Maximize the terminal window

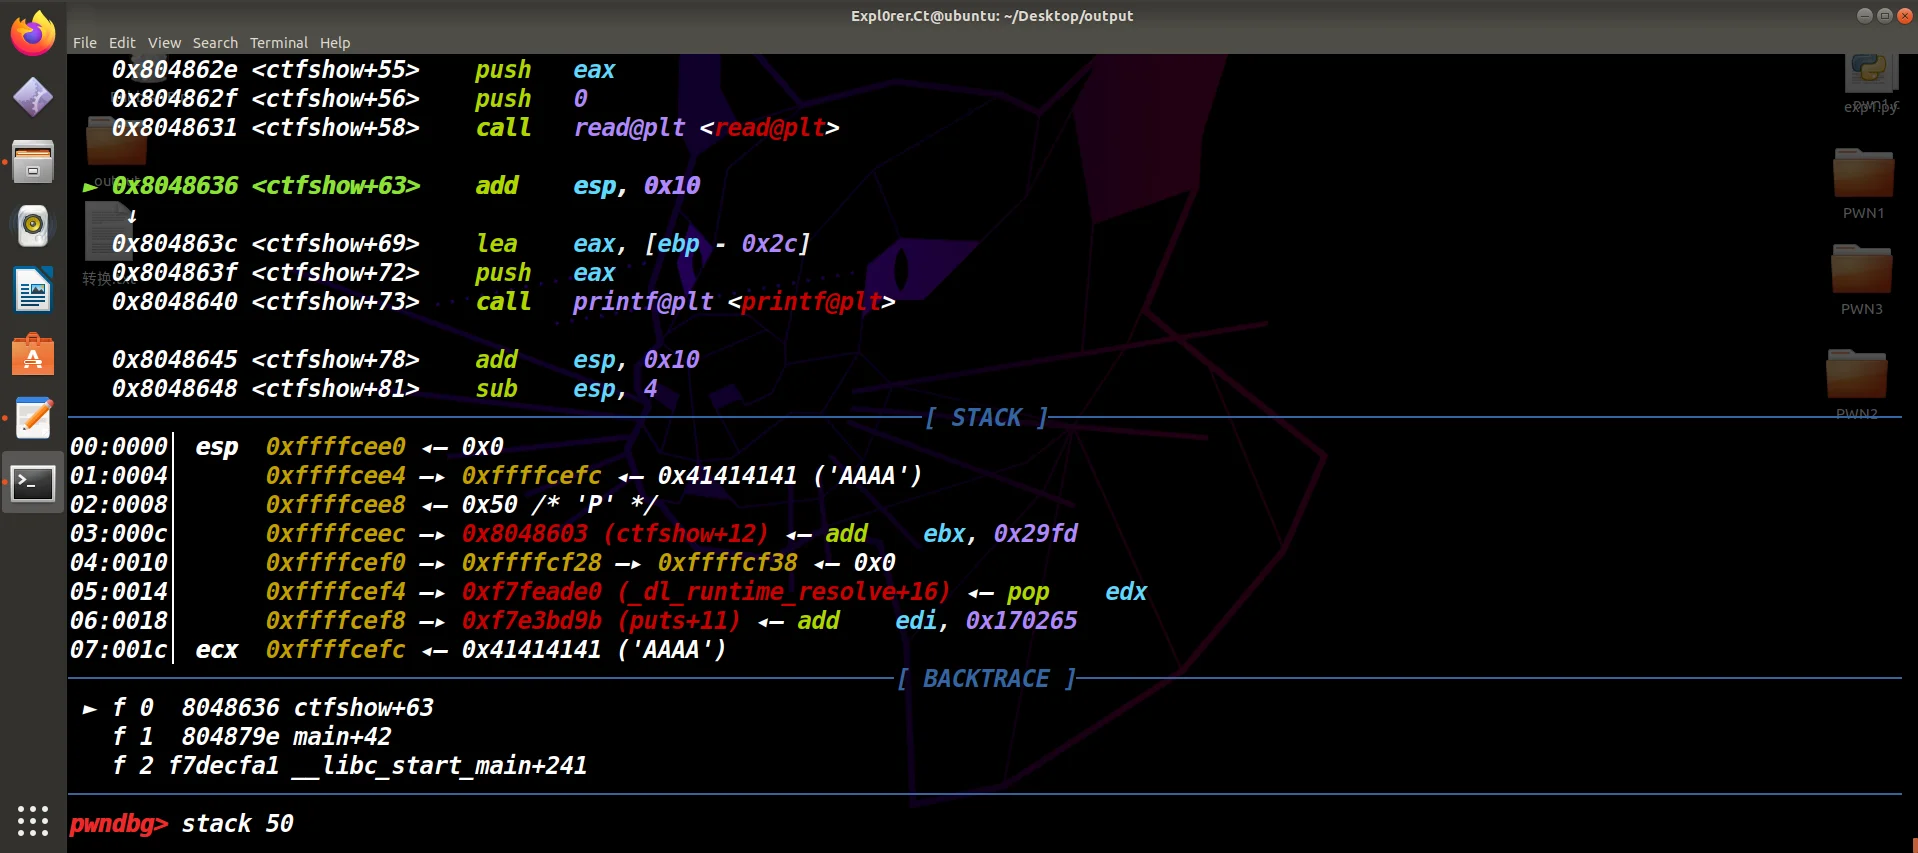coord(1884,16)
